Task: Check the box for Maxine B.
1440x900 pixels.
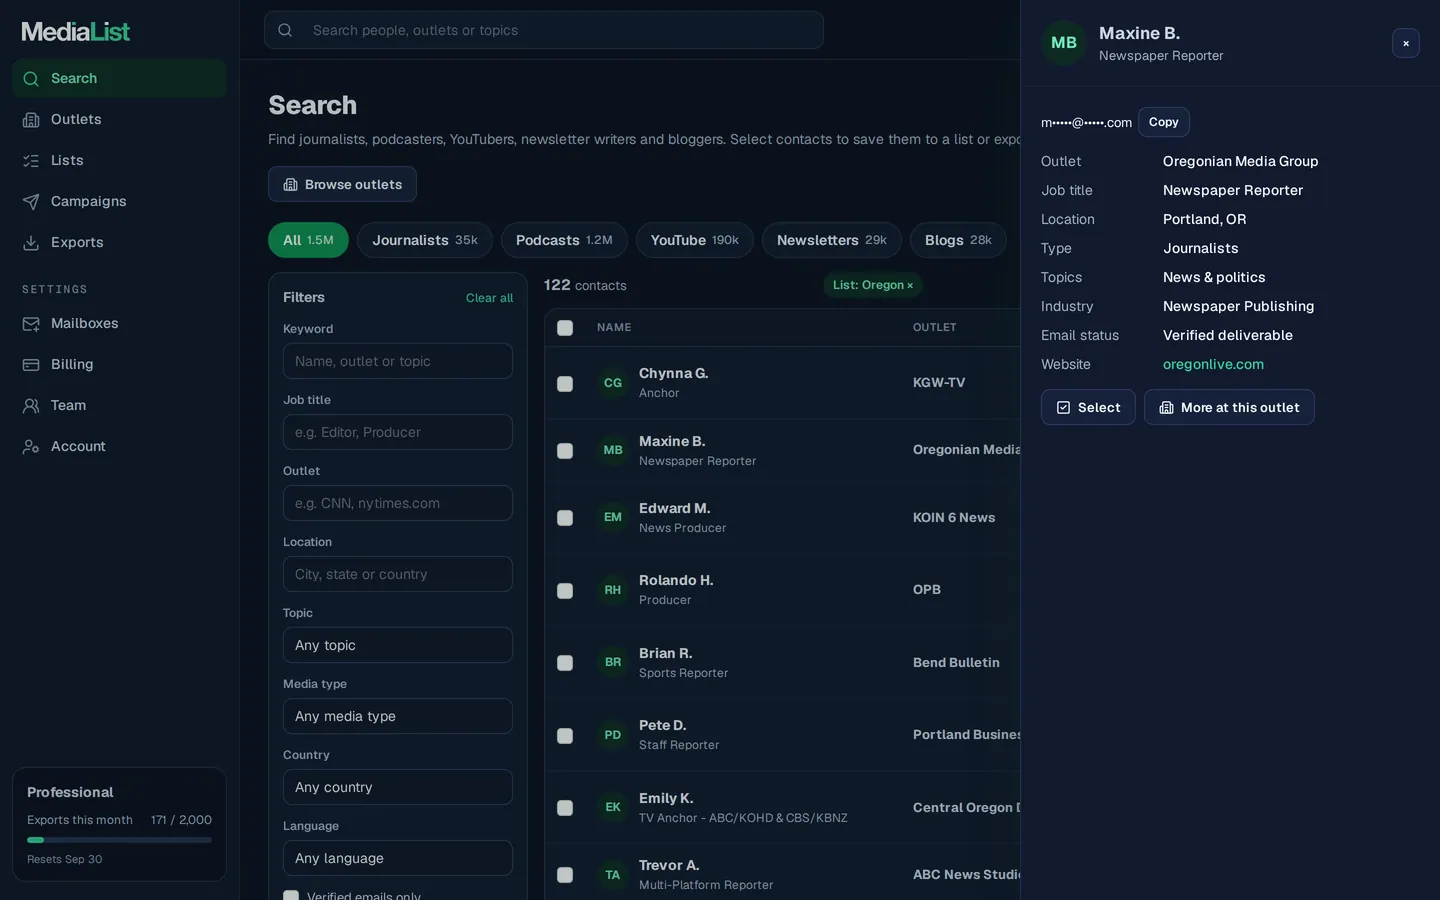Action: tap(565, 451)
